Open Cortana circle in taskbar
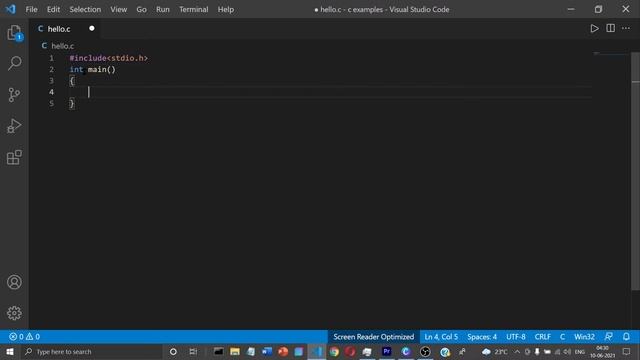640x360 pixels. [x=173, y=351]
